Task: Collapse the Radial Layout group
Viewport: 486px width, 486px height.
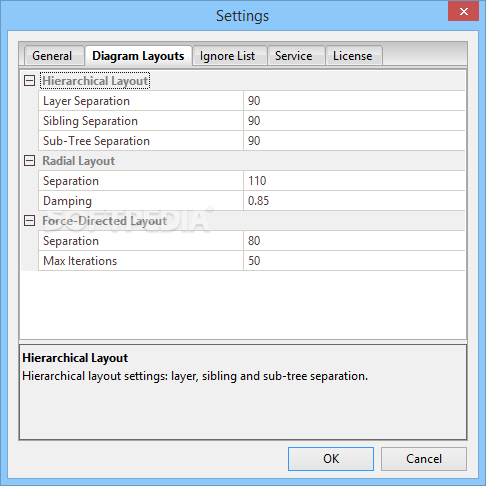Action: pyautogui.click(x=29, y=161)
